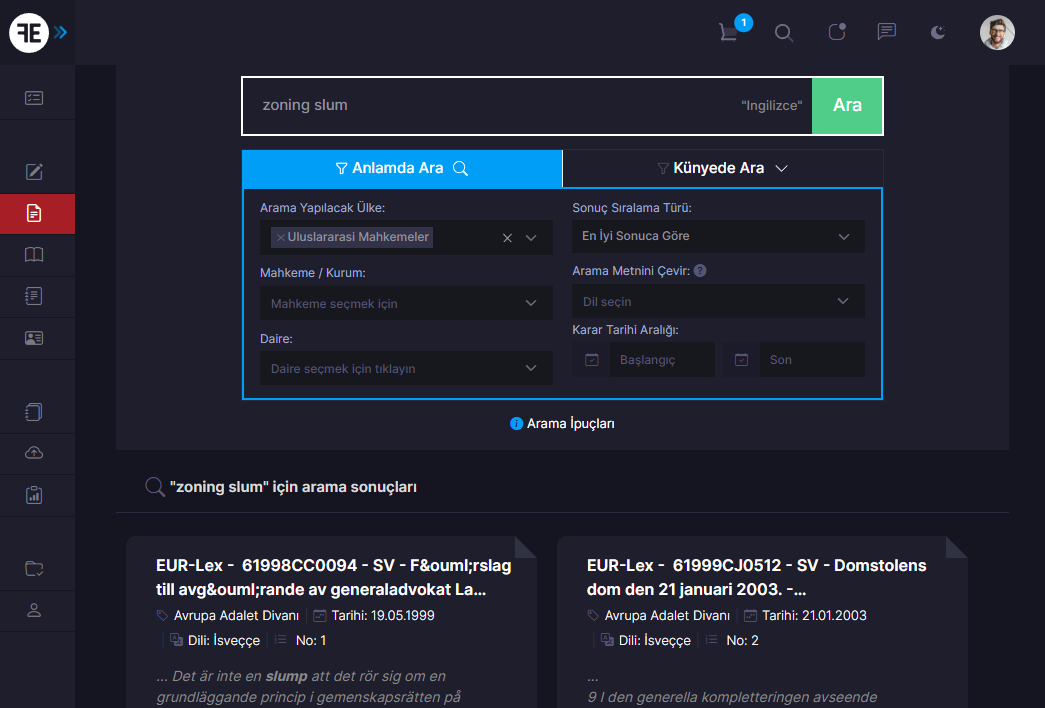Viewport: 1045px width, 708px height.
Task: Click the search magnifier in top bar
Action: [784, 33]
